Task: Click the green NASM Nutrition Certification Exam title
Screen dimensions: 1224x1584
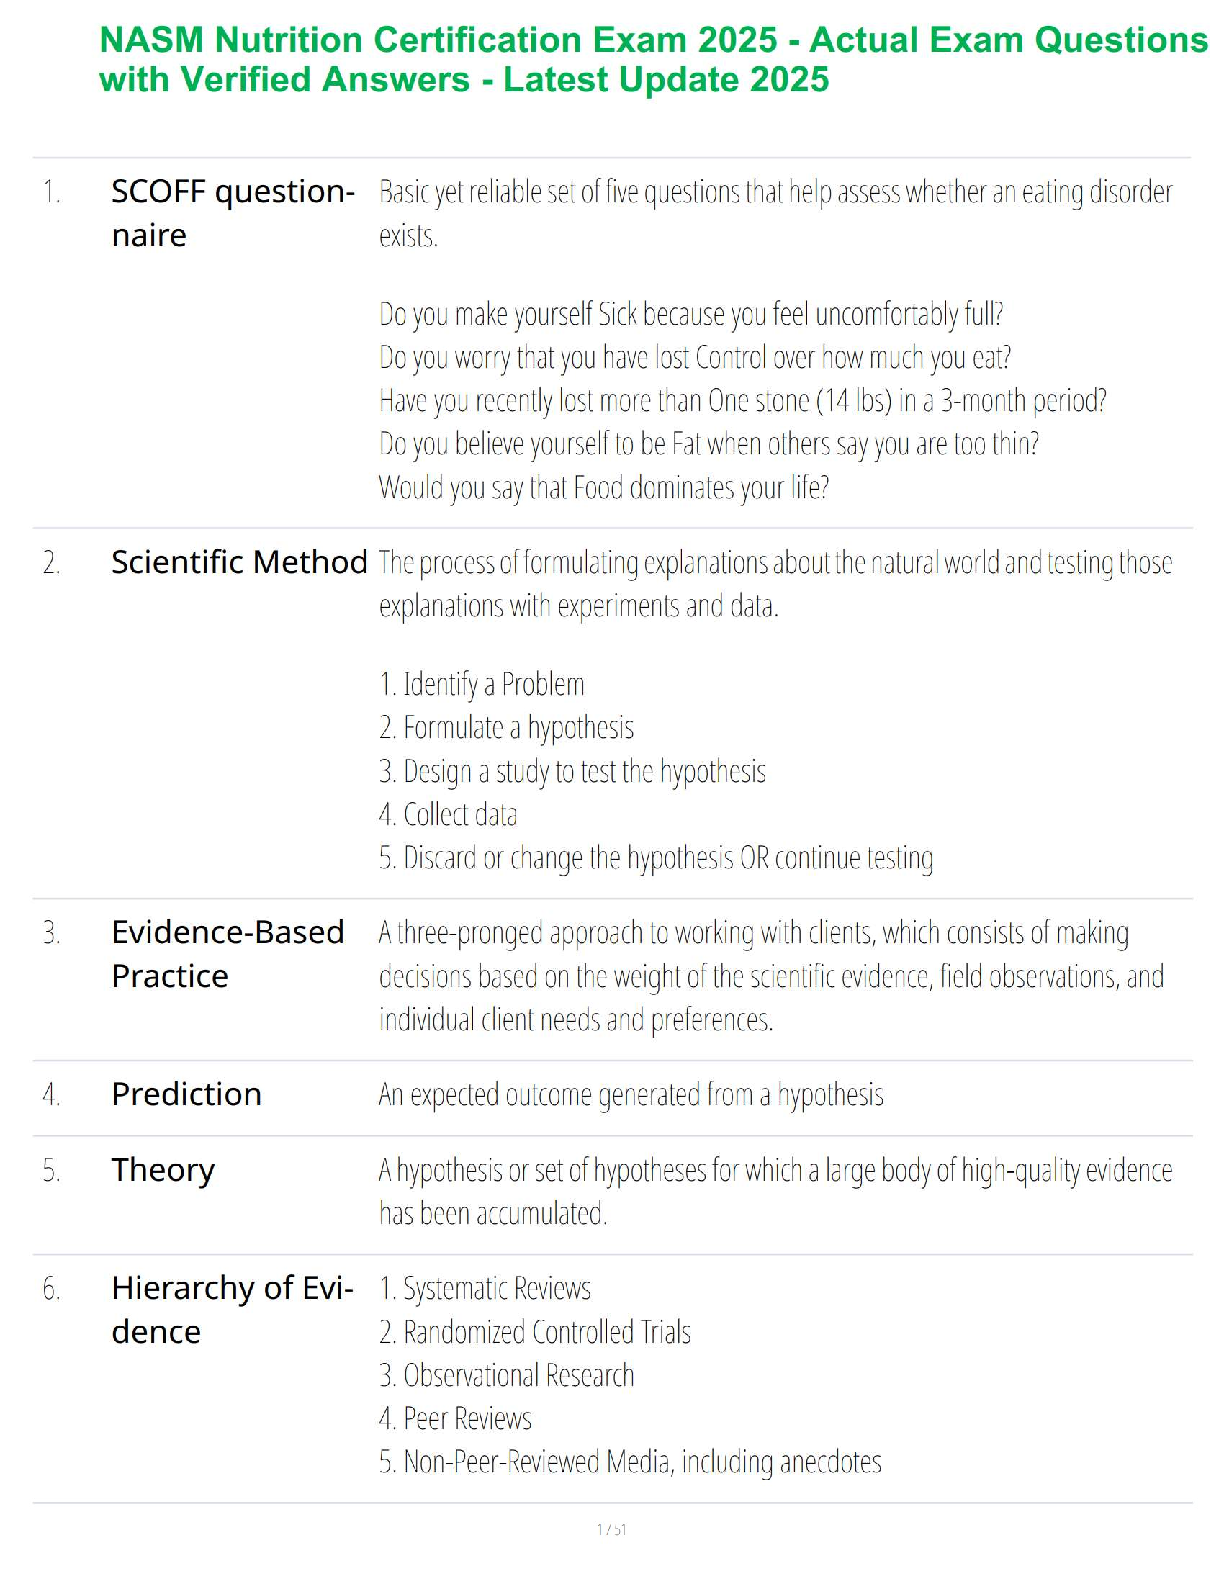Action: click(652, 60)
